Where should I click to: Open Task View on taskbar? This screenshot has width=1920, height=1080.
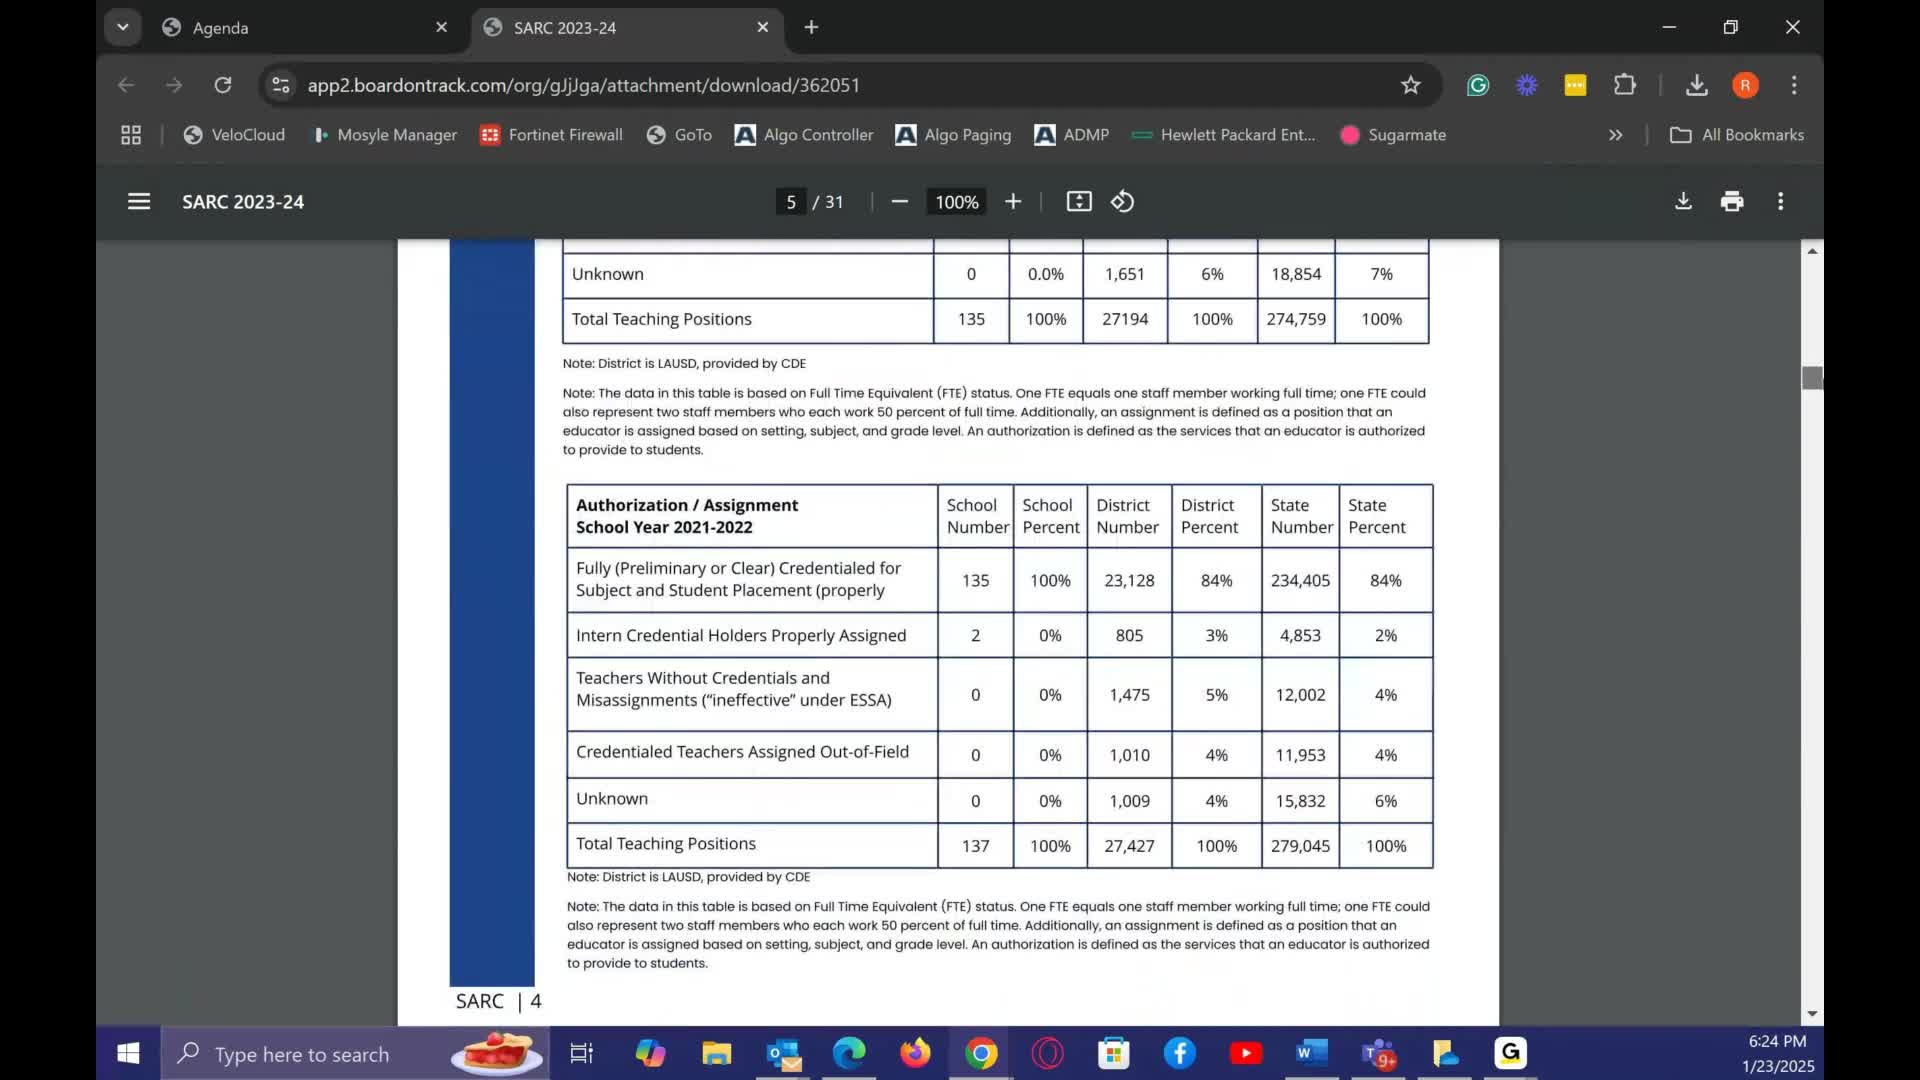[581, 1053]
